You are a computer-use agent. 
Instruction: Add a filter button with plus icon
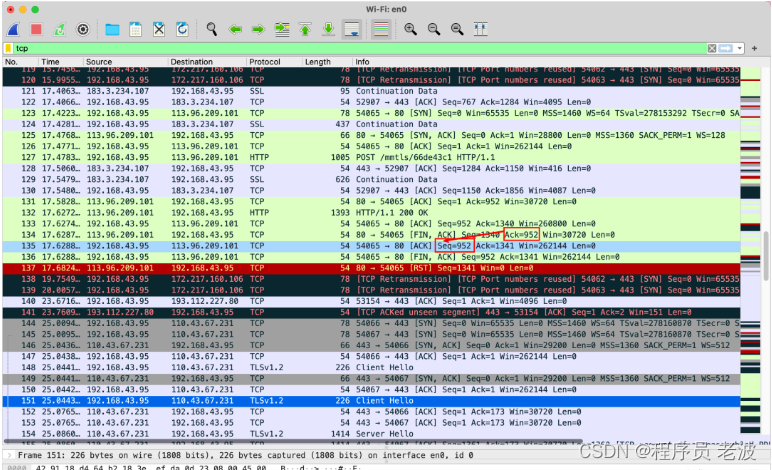pyautogui.click(x=754, y=48)
